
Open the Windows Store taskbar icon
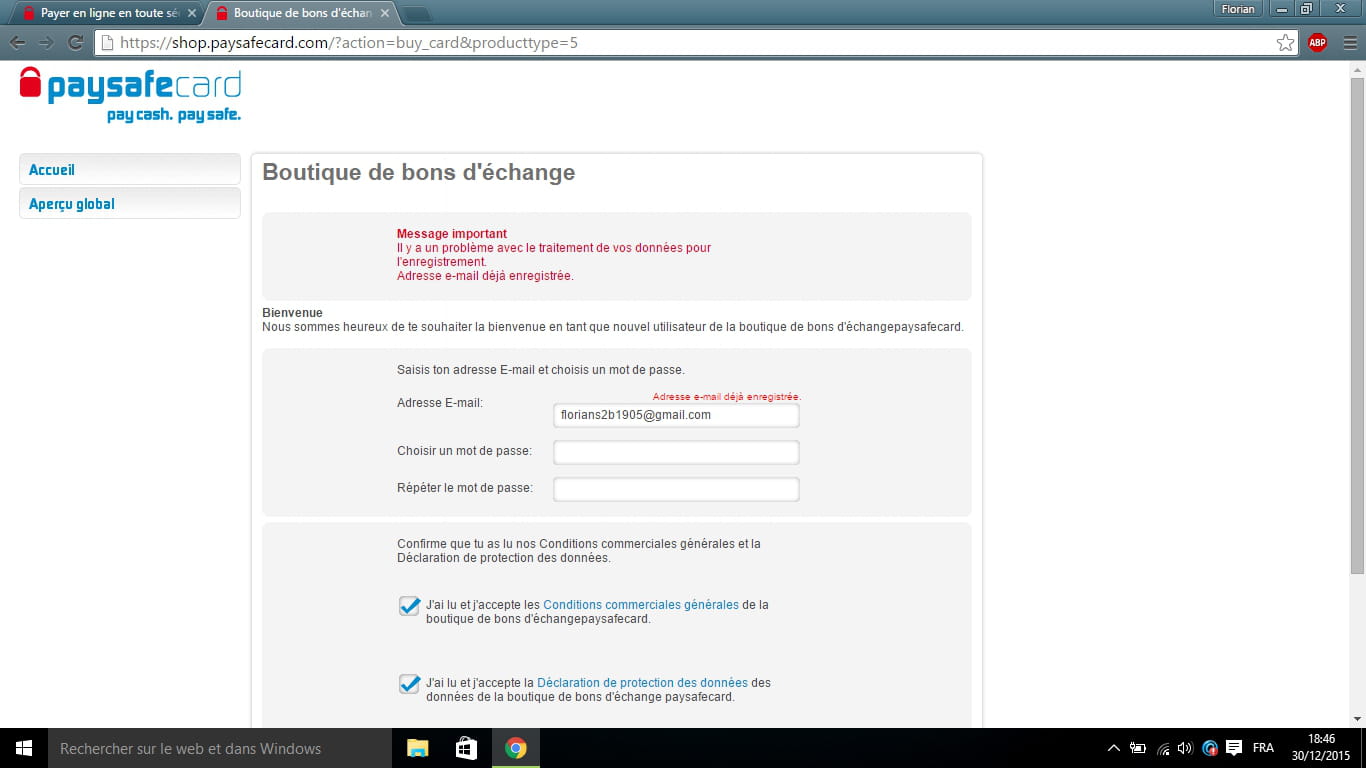(466, 748)
